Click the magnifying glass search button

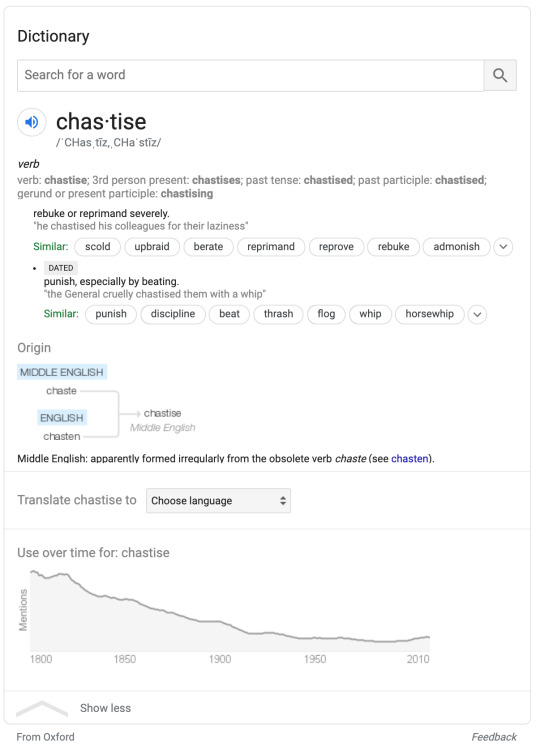[500, 75]
